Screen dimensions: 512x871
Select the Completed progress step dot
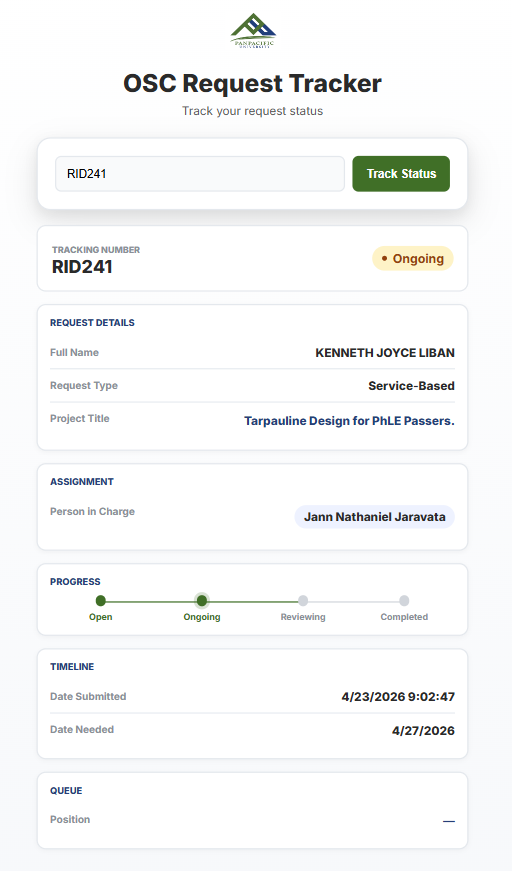404,600
